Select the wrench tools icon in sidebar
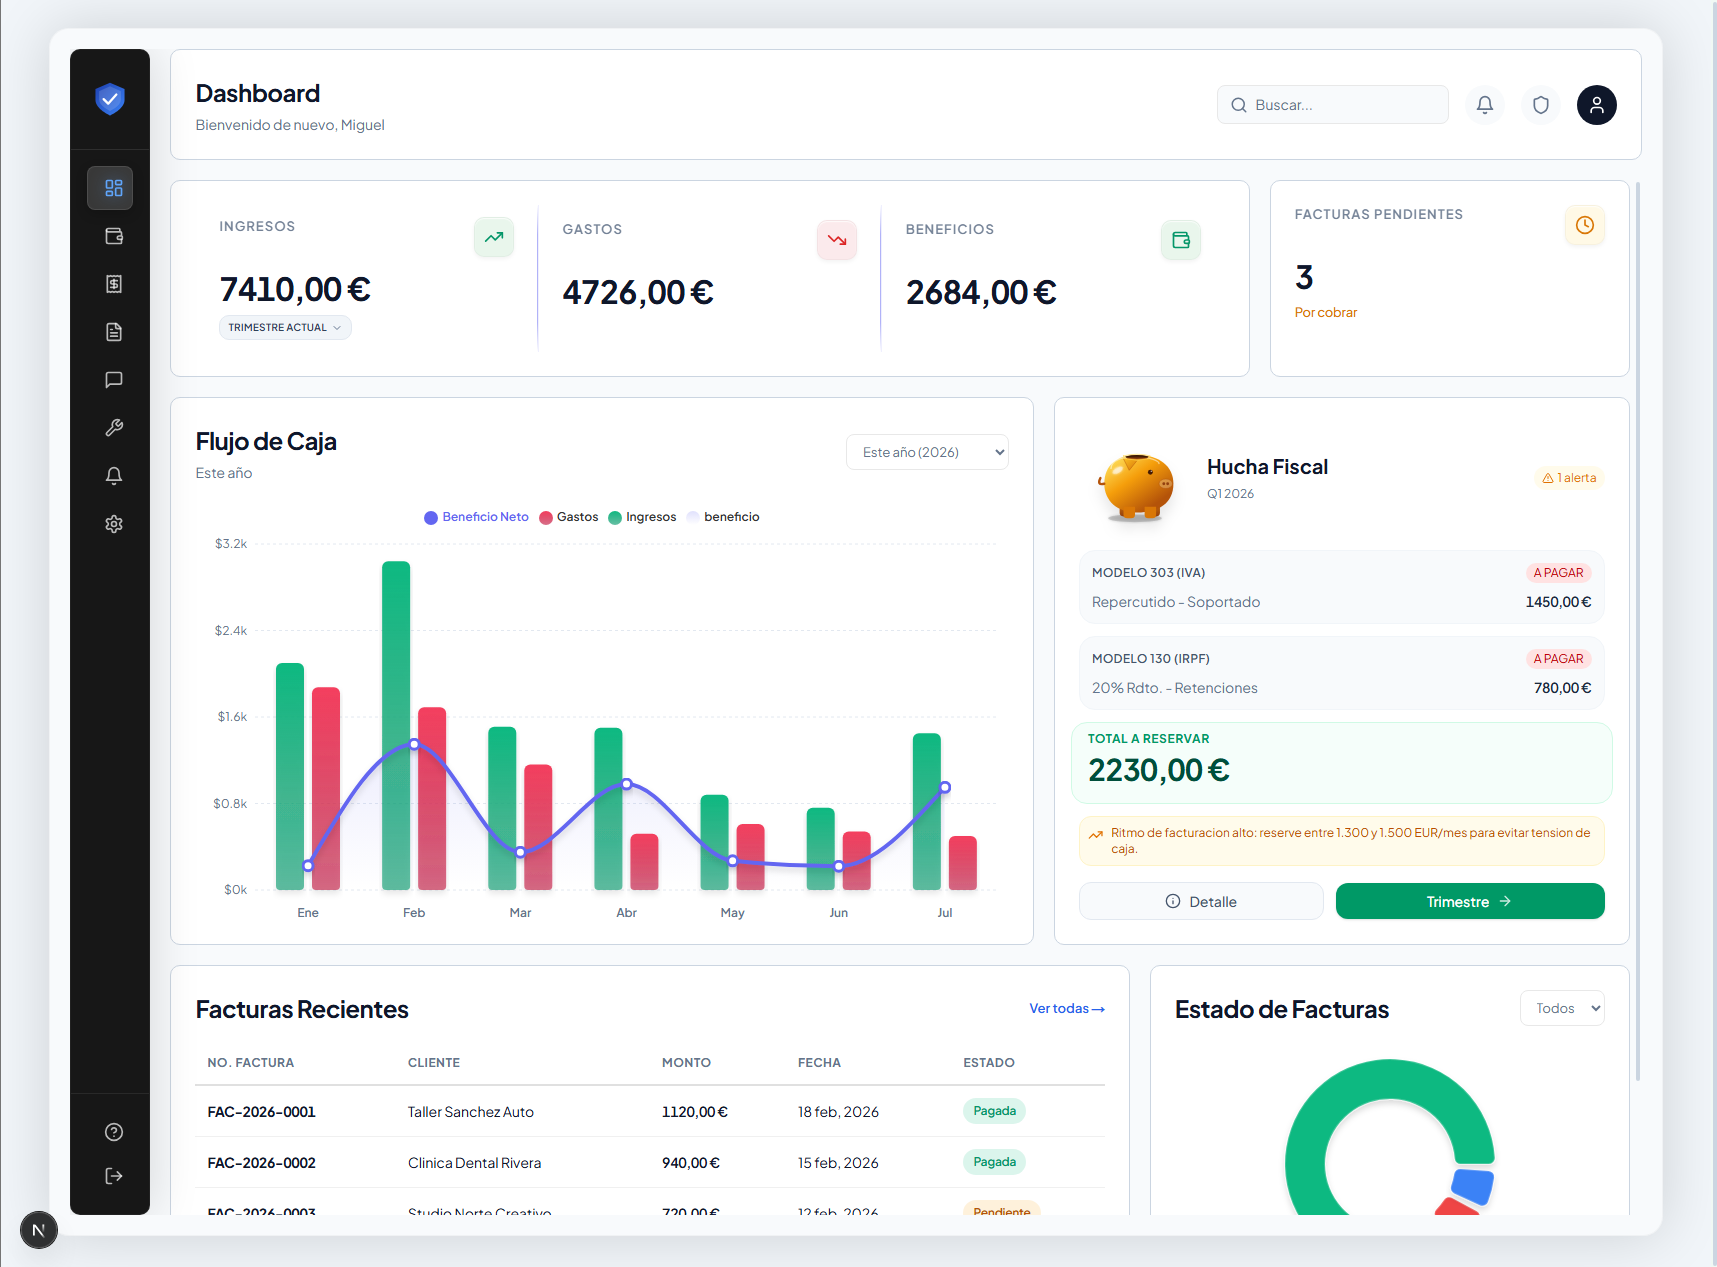1717x1267 pixels. [x=113, y=427]
